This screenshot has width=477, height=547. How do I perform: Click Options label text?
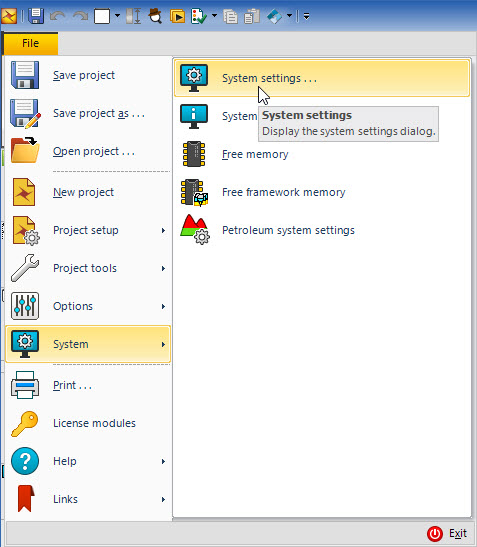point(73,306)
